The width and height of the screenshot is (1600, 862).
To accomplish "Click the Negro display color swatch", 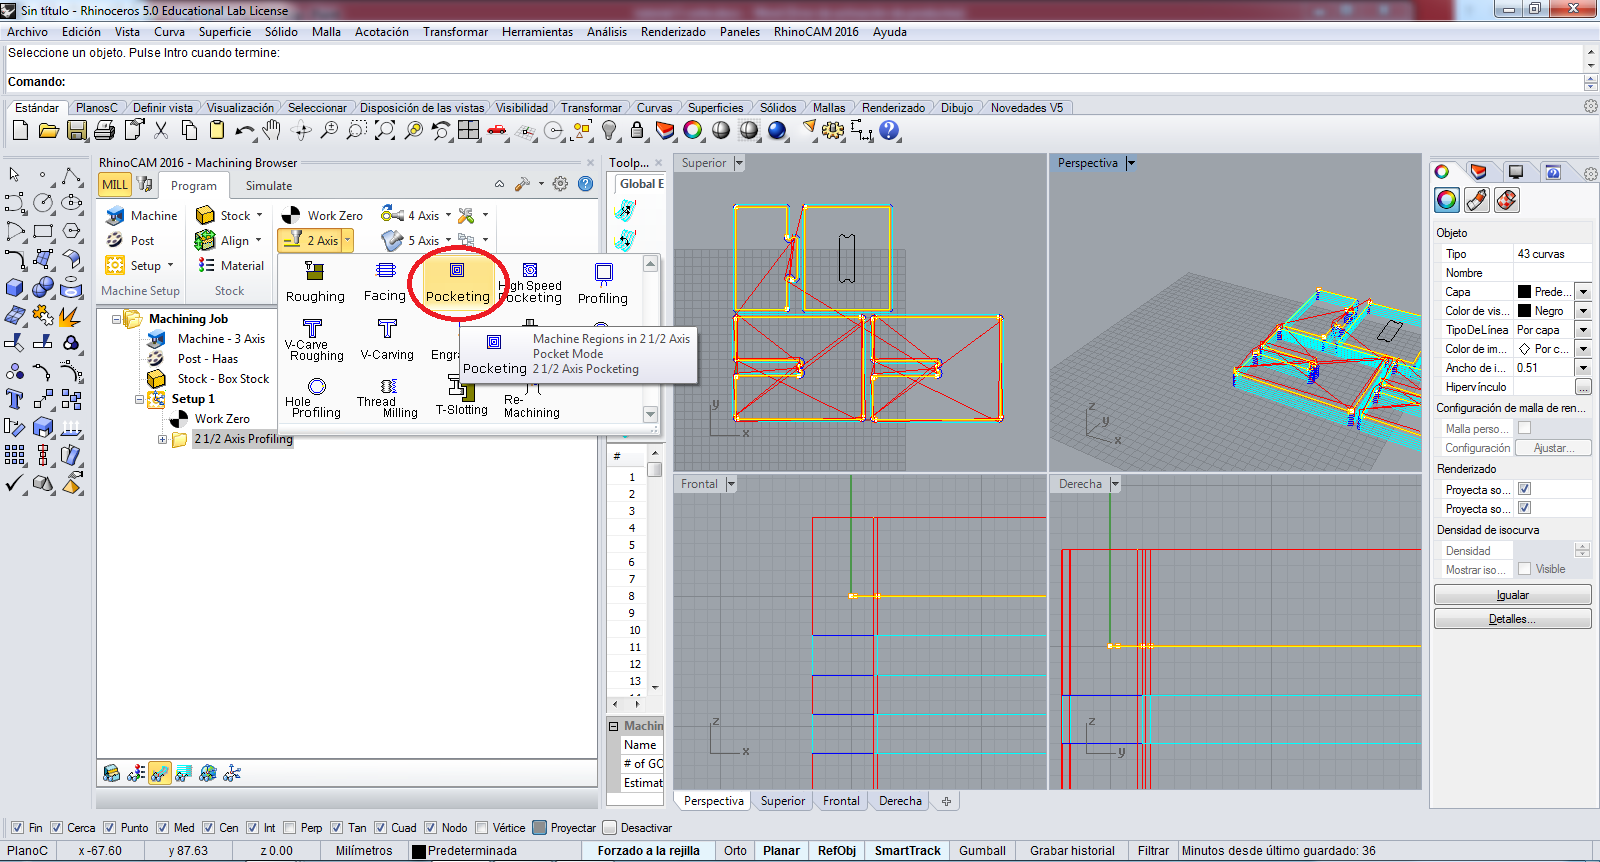I will [1525, 311].
